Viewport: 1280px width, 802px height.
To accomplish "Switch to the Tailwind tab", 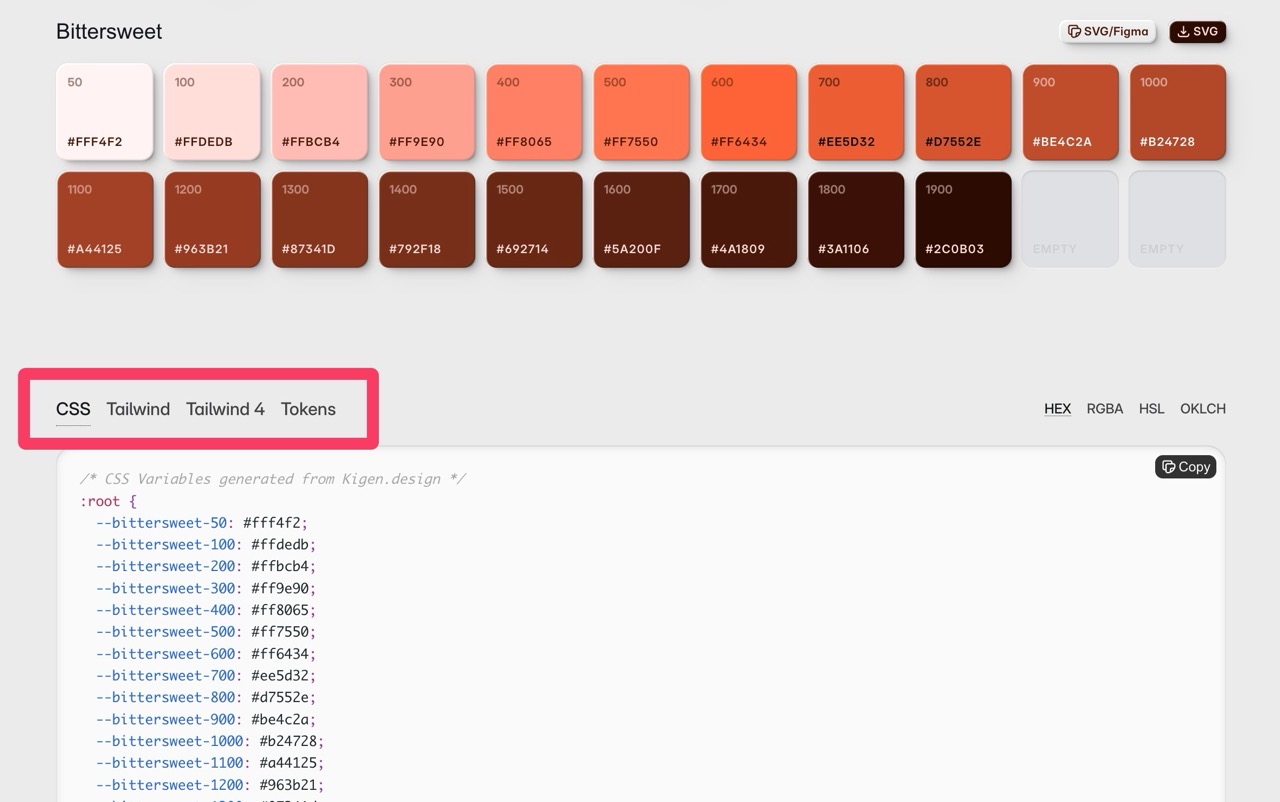I will 138,409.
